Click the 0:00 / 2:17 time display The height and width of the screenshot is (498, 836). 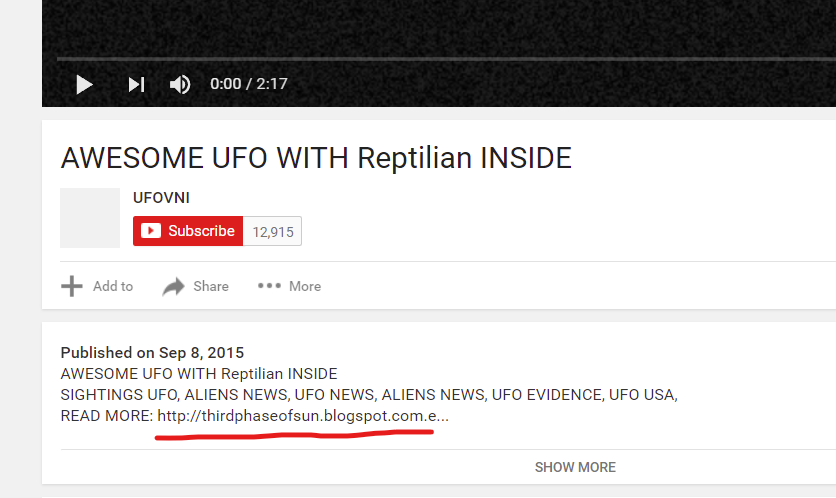(249, 84)
